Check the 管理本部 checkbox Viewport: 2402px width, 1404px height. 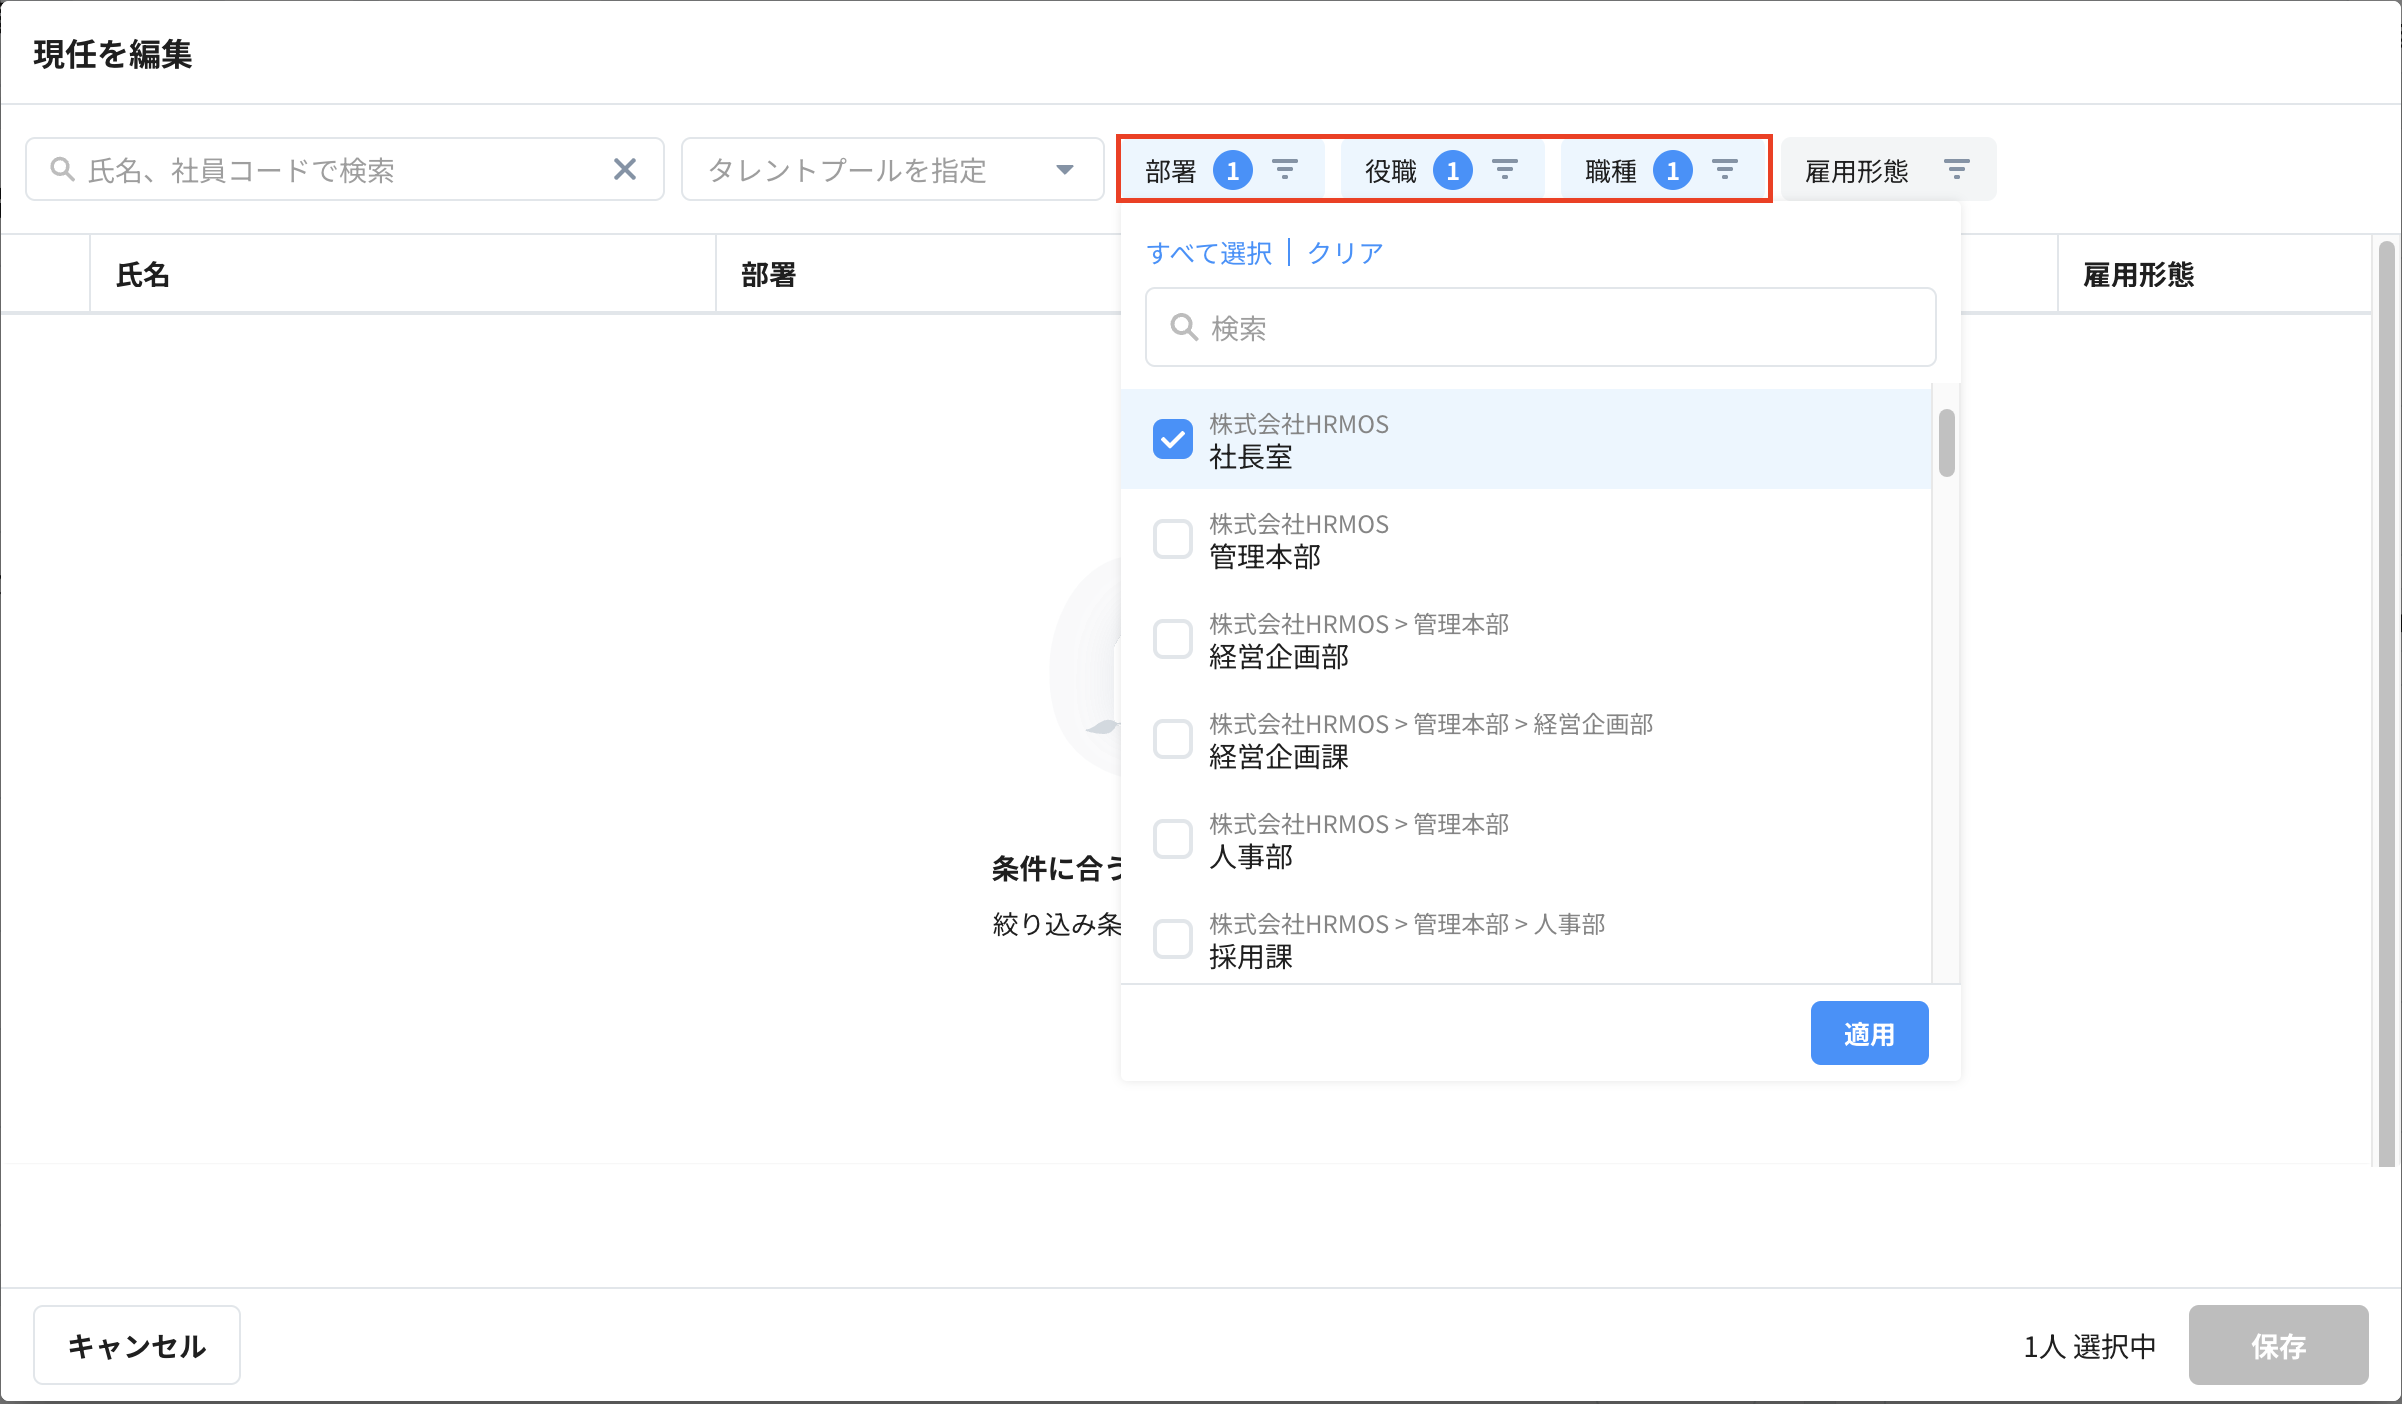1172,539
